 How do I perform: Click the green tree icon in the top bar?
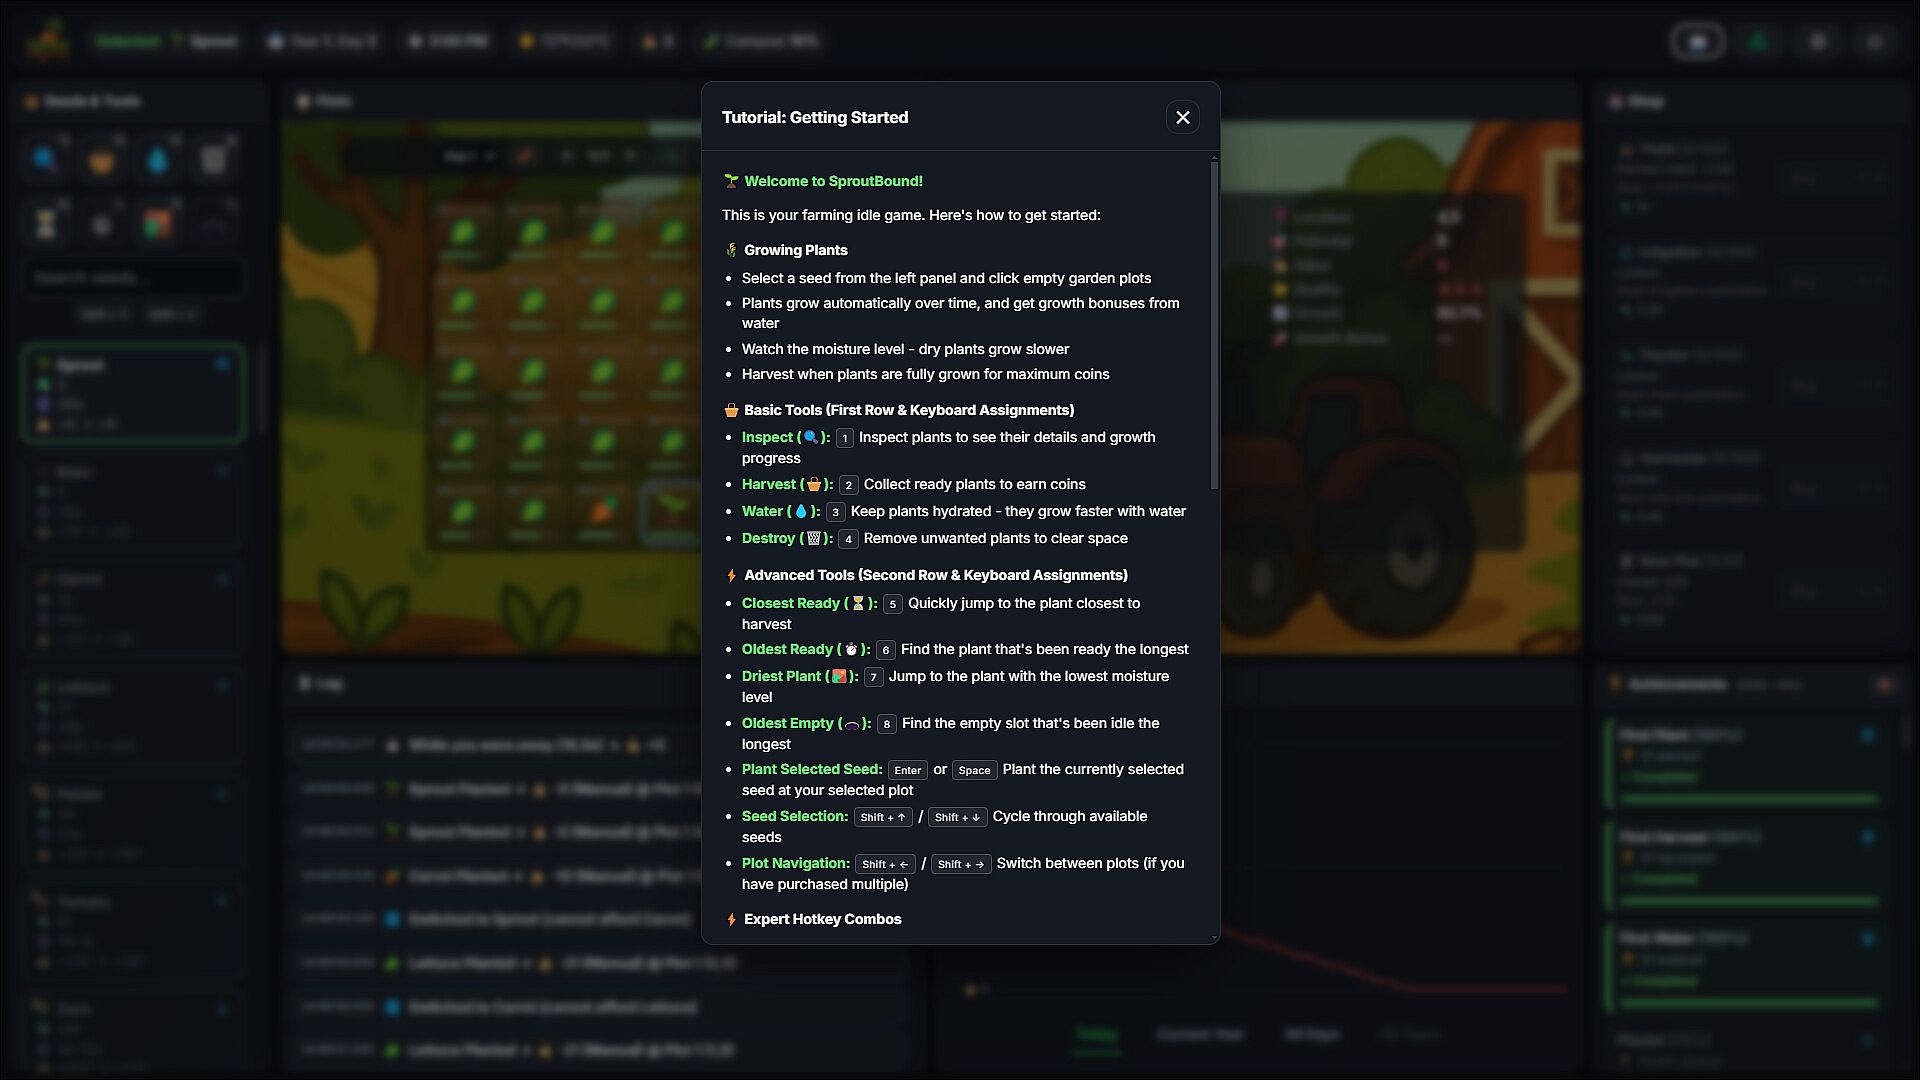1758,41
